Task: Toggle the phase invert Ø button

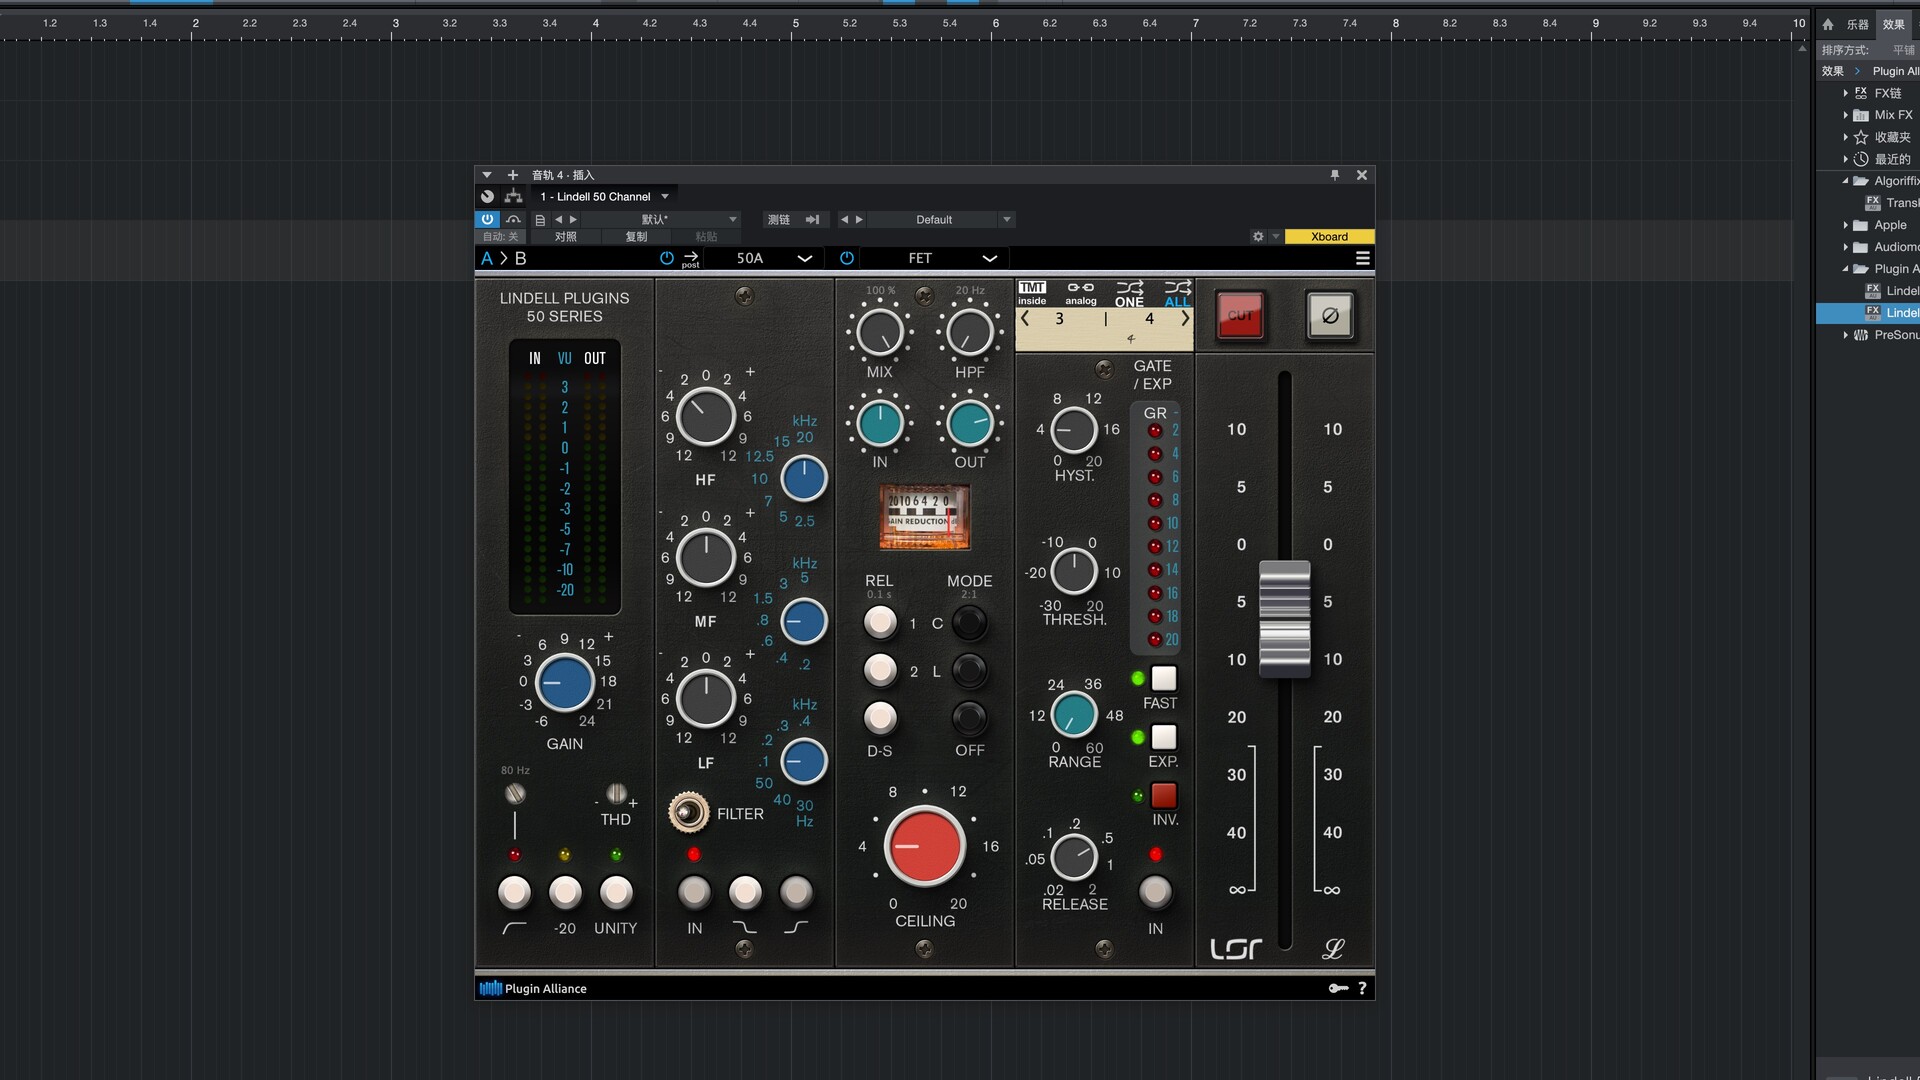Action: [1330, 316]
